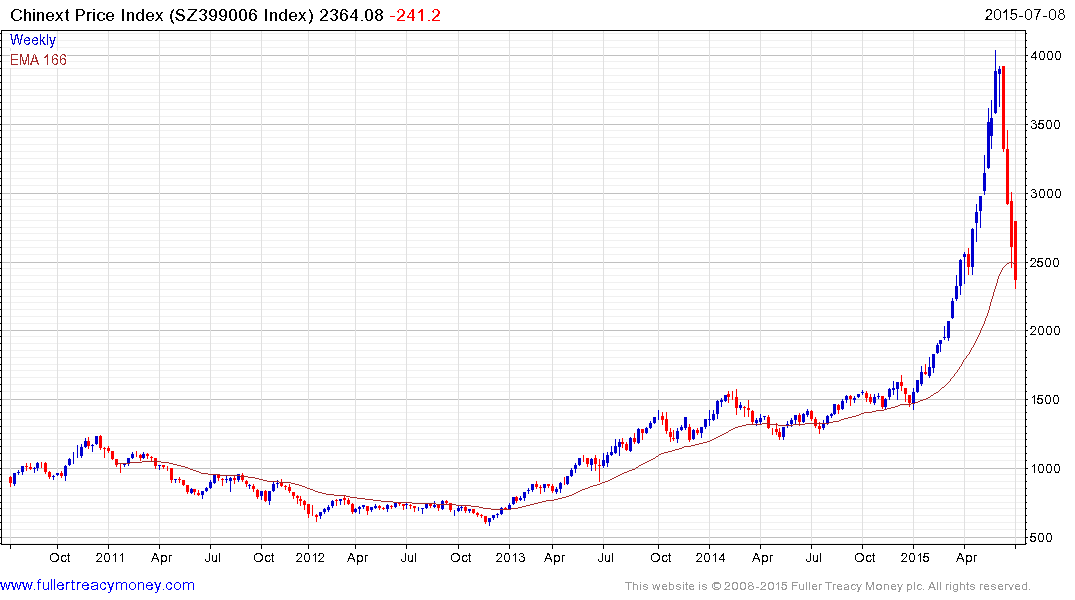Click the Chinext Price Index chart title
This screenshot has width=1075, height=600.
pyautogui.click(x=162, y=15)
